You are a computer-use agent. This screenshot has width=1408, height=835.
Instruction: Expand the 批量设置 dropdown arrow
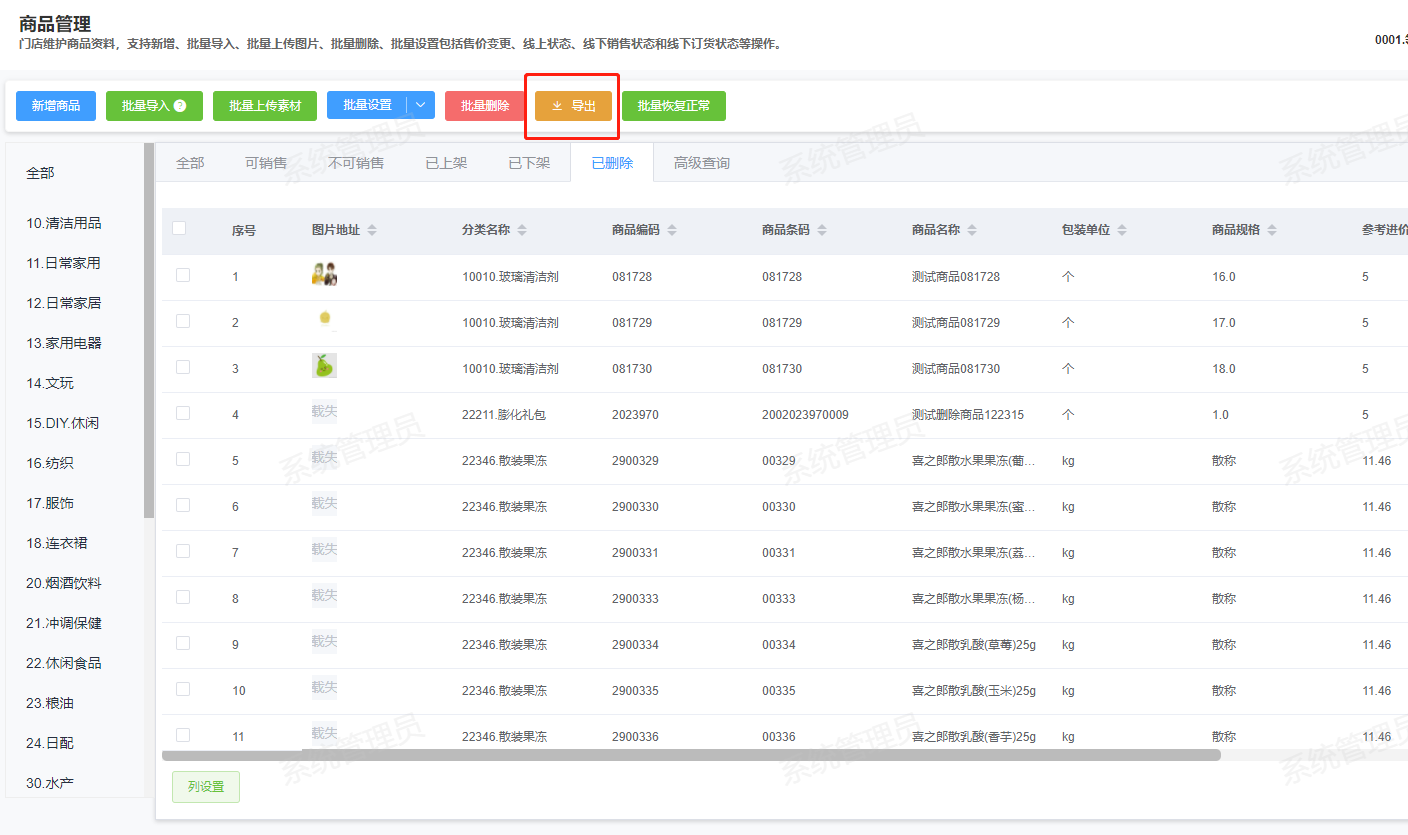coord(421,105)
